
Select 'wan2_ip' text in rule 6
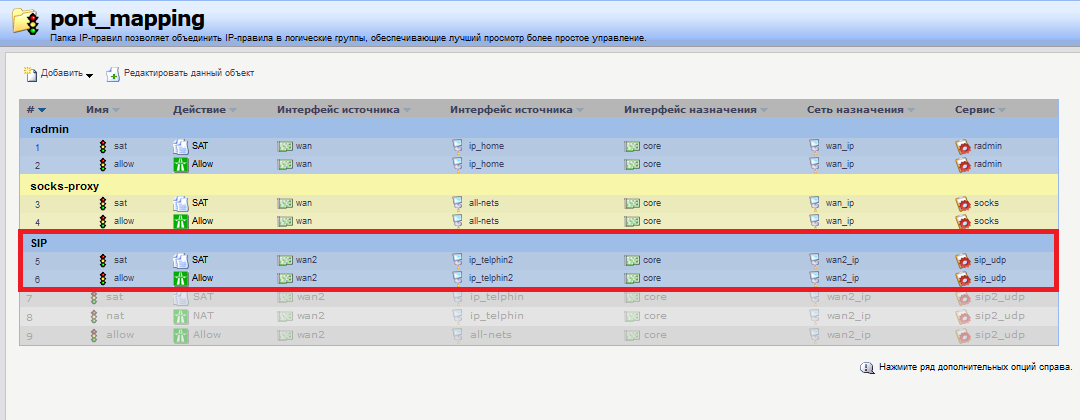point(842,279)
